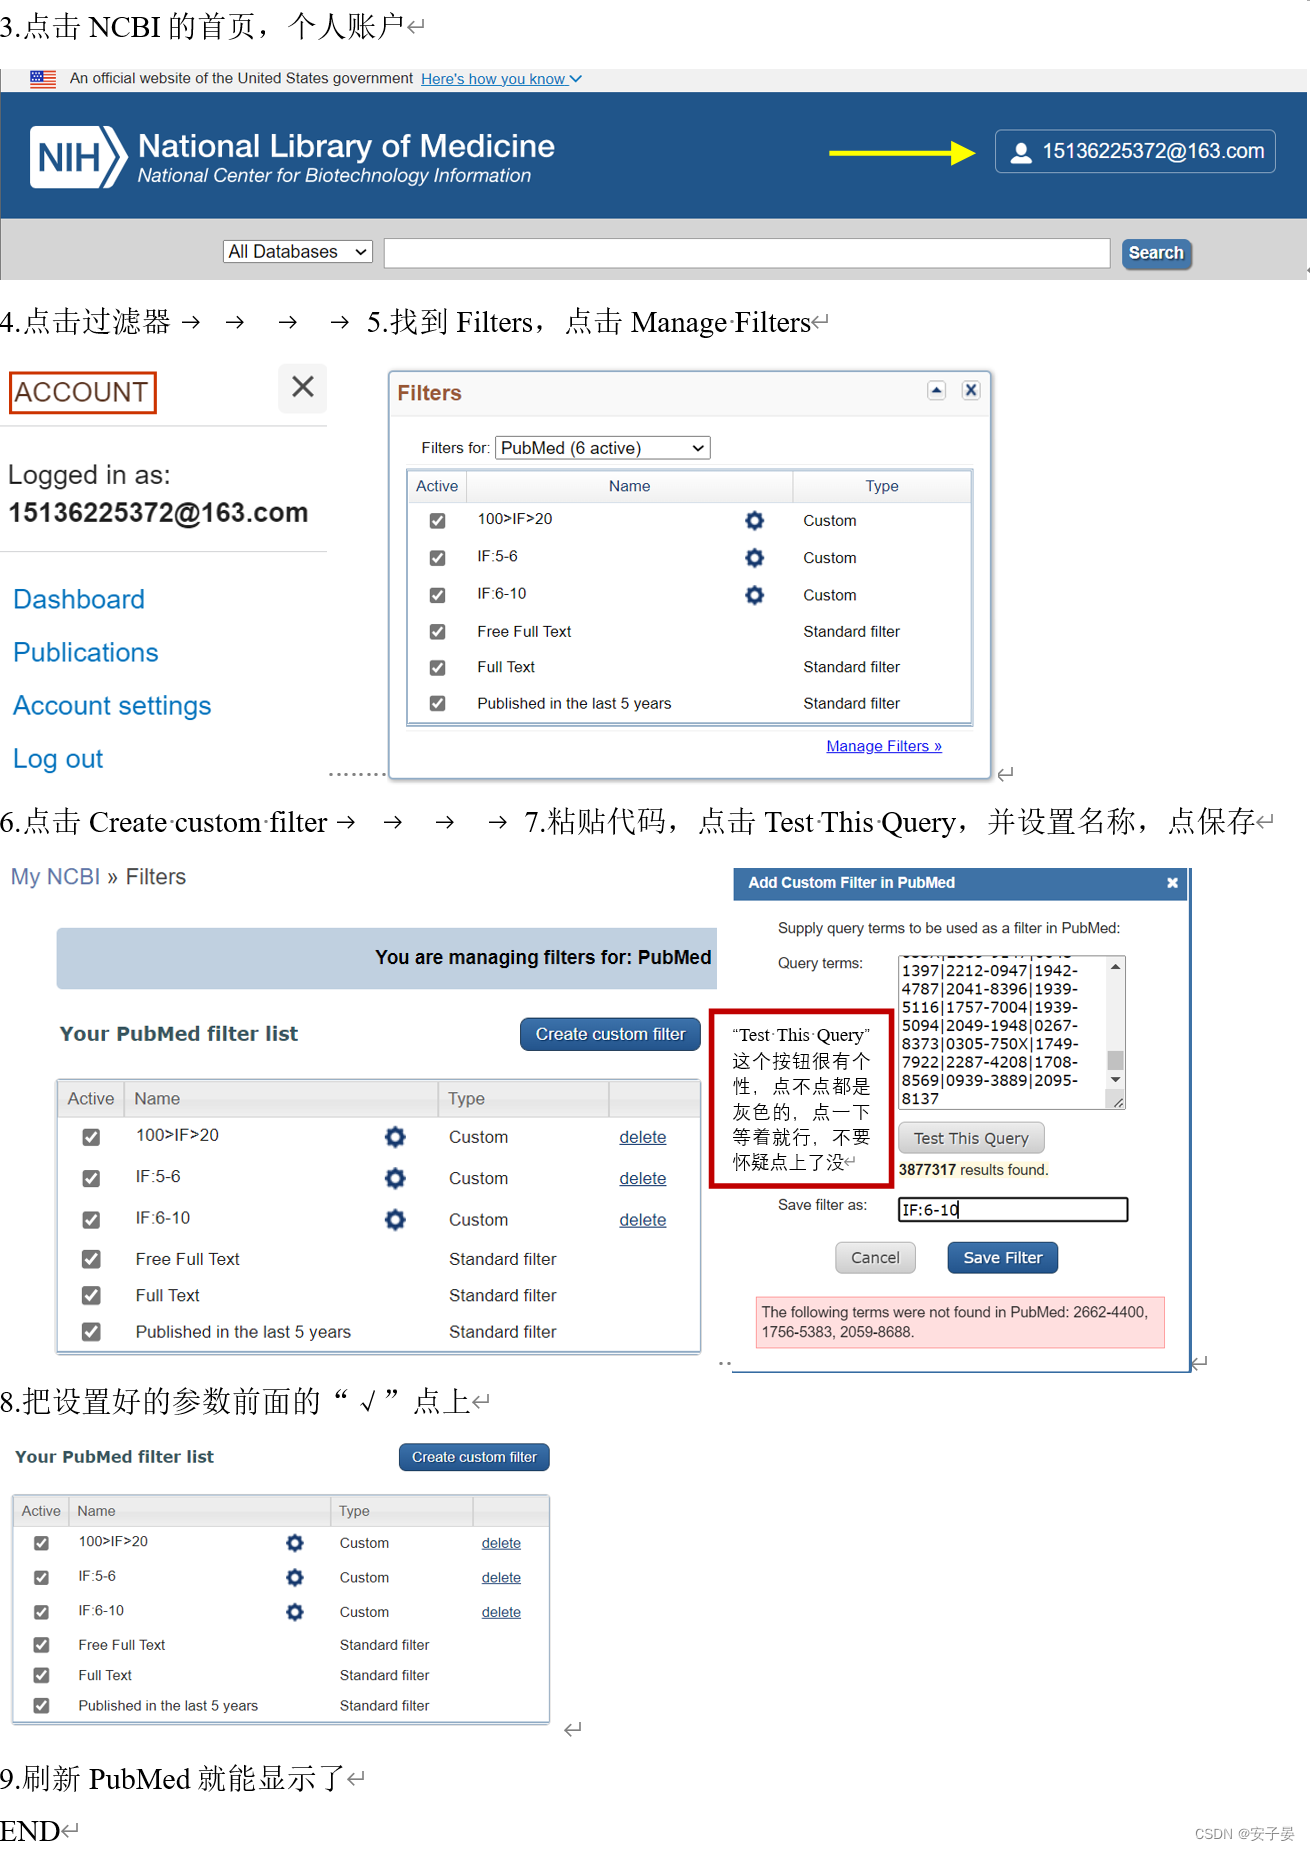
Task: Click gear icon for IF:6-10 on My NCBI Filters page
Action: coord(395,1219)
